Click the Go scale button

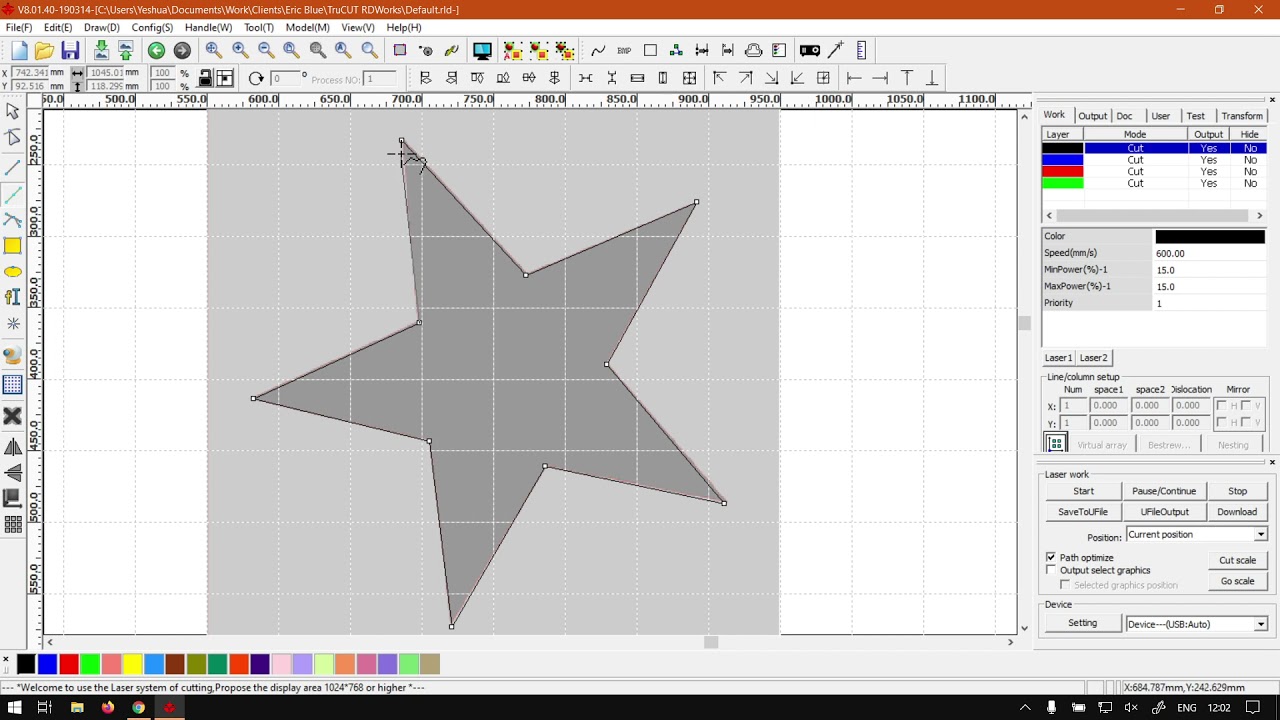coord(1237,581)
